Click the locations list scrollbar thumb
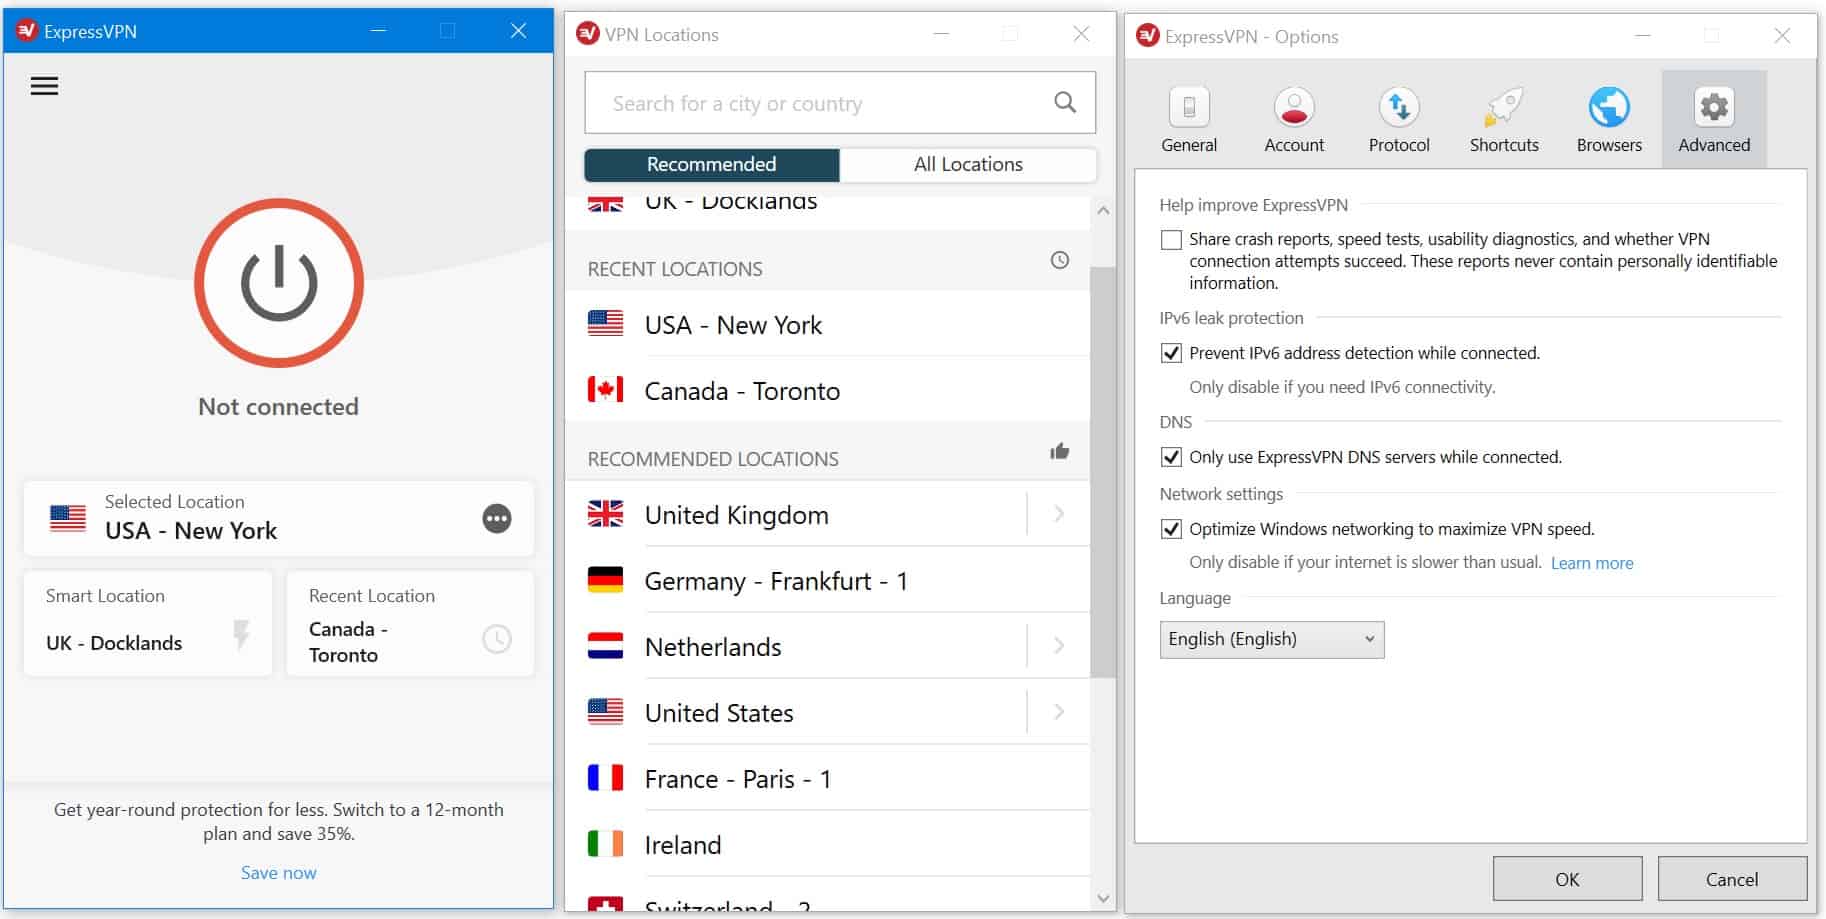Screen dimensions: 1826x919 [x=1102, y=470]
